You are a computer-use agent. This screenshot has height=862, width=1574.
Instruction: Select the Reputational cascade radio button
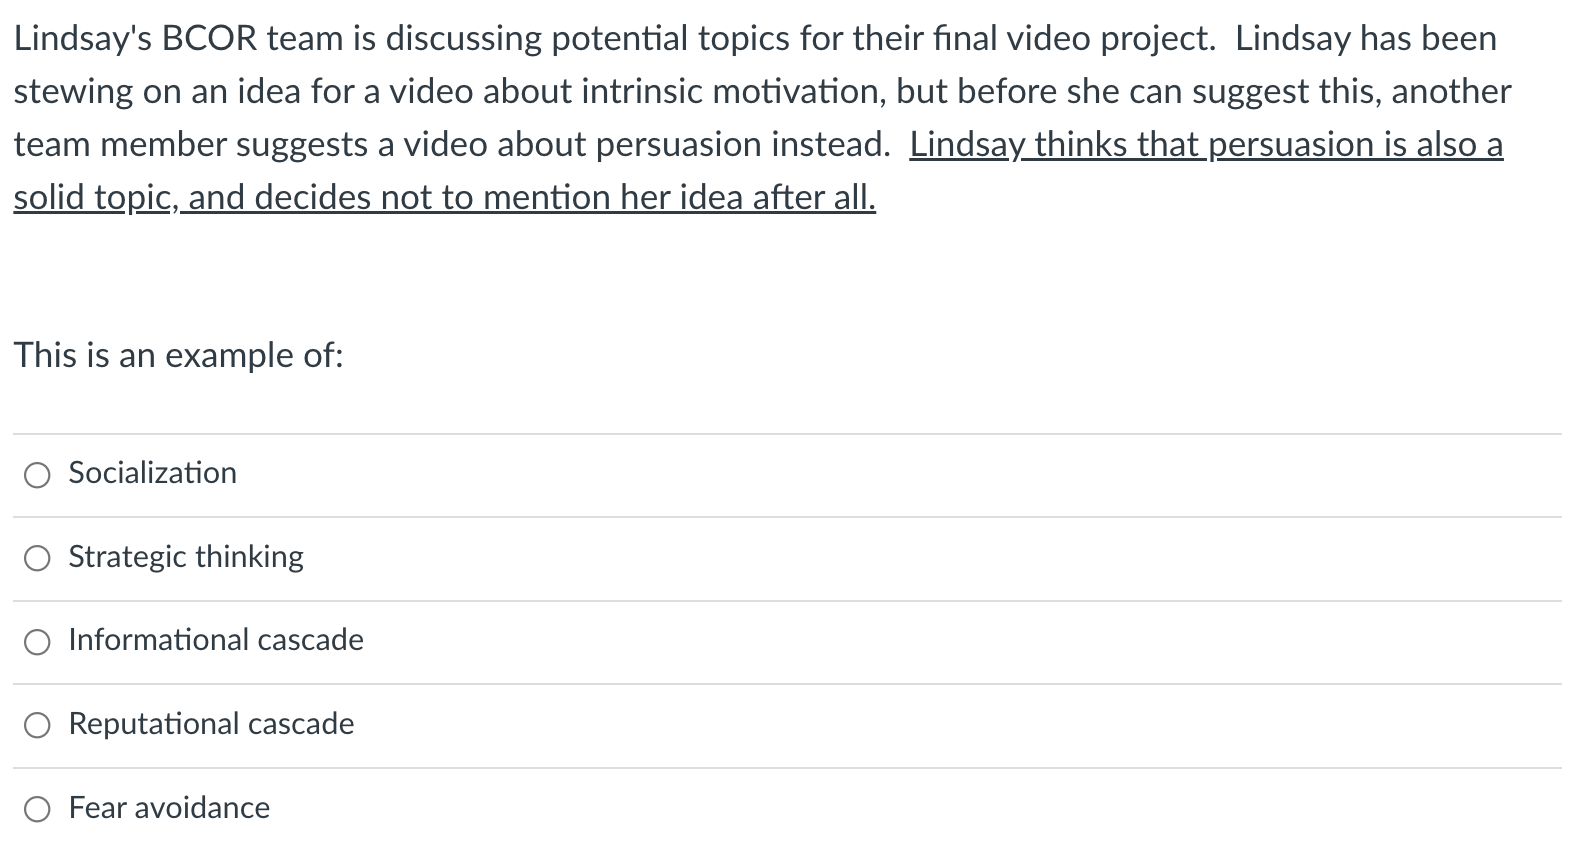coord(37,726)
